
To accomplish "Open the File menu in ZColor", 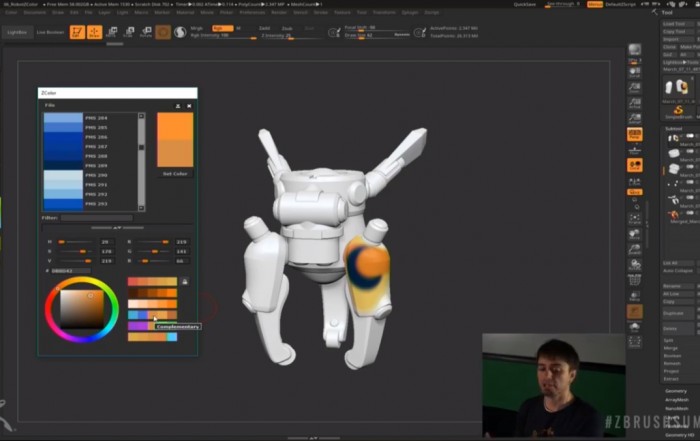I will 50,104.
